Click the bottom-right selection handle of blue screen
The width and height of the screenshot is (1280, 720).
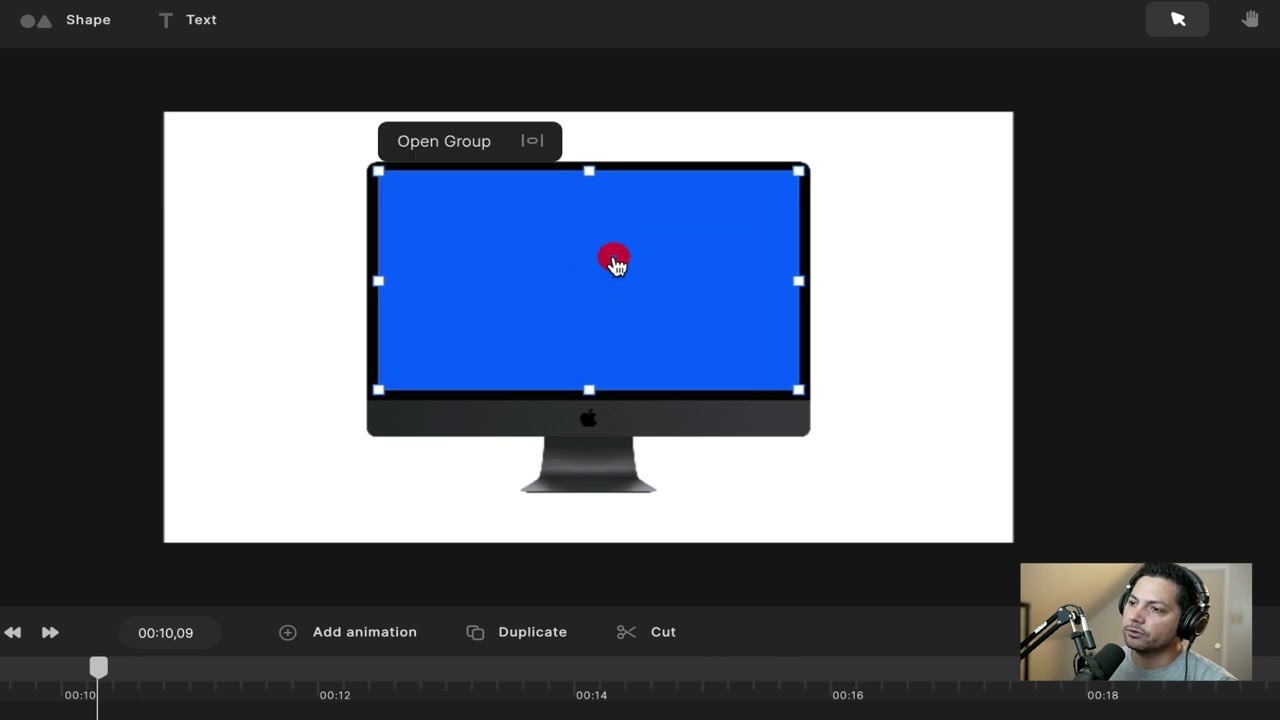(798, 390)
